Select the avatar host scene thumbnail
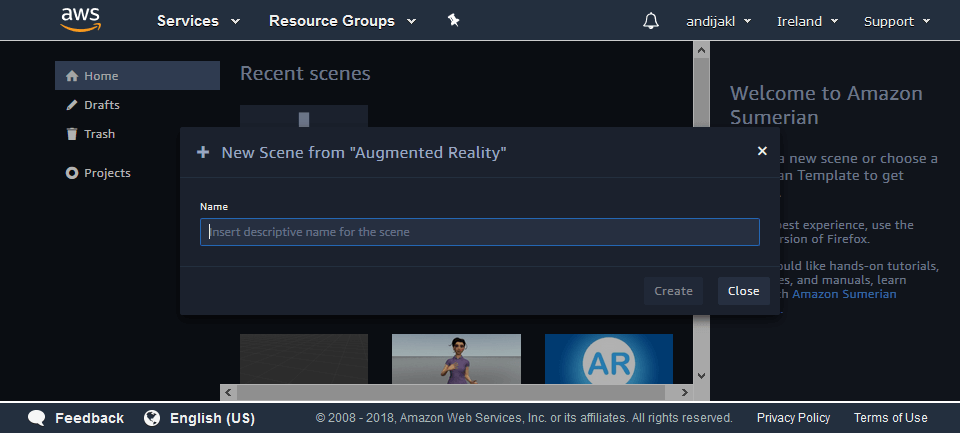The width and height of the screenshot is (960, 433). (456, 359)
